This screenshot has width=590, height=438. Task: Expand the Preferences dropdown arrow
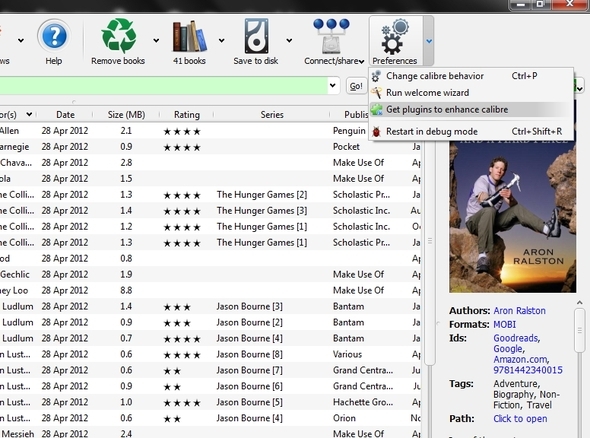click(429, 41)
